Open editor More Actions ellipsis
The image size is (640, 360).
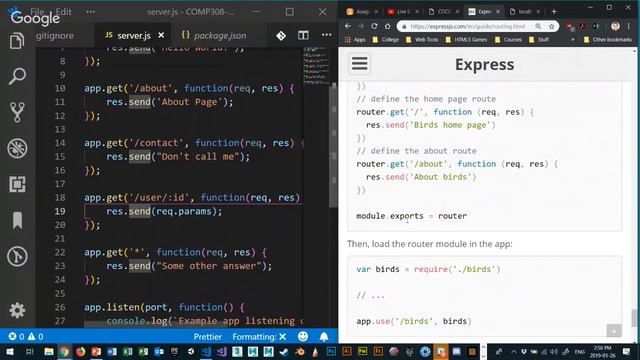(327, 35)
